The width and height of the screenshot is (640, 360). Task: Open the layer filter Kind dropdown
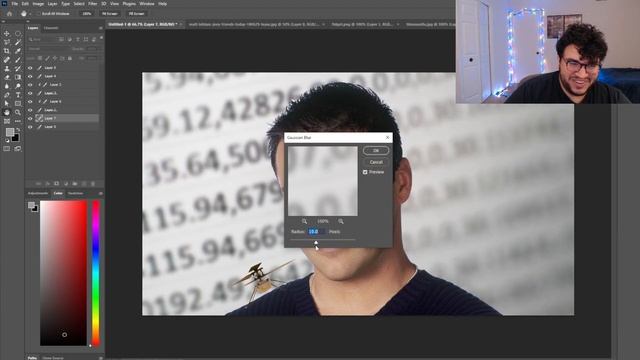[x=43, y=40]
